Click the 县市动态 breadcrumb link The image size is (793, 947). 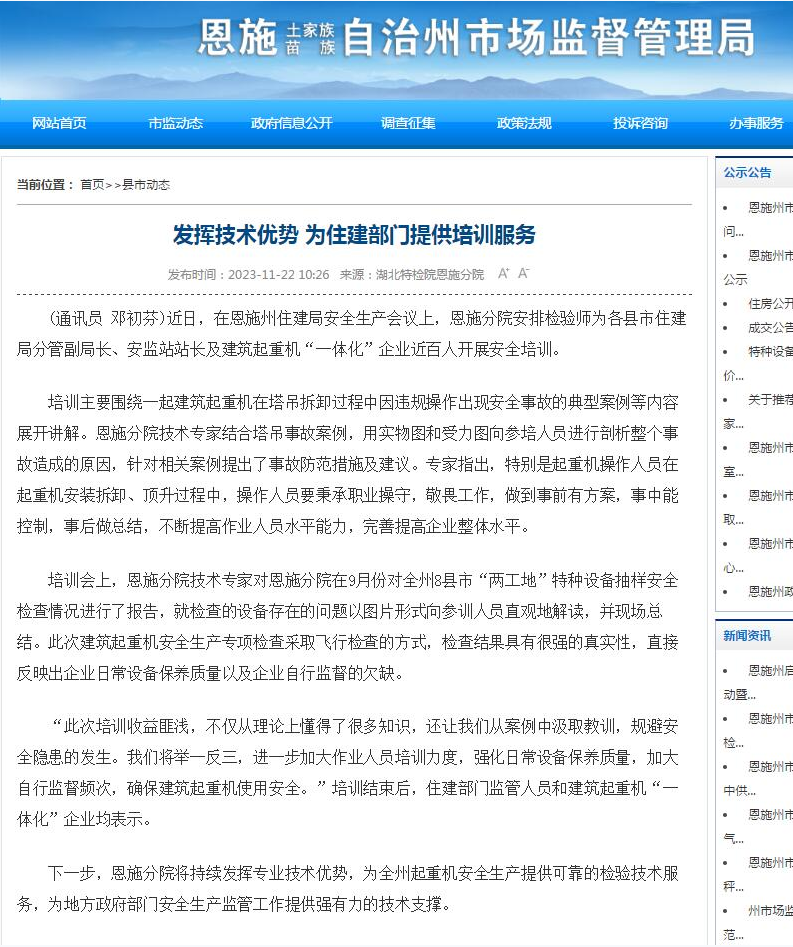click(x=146, y=185)
